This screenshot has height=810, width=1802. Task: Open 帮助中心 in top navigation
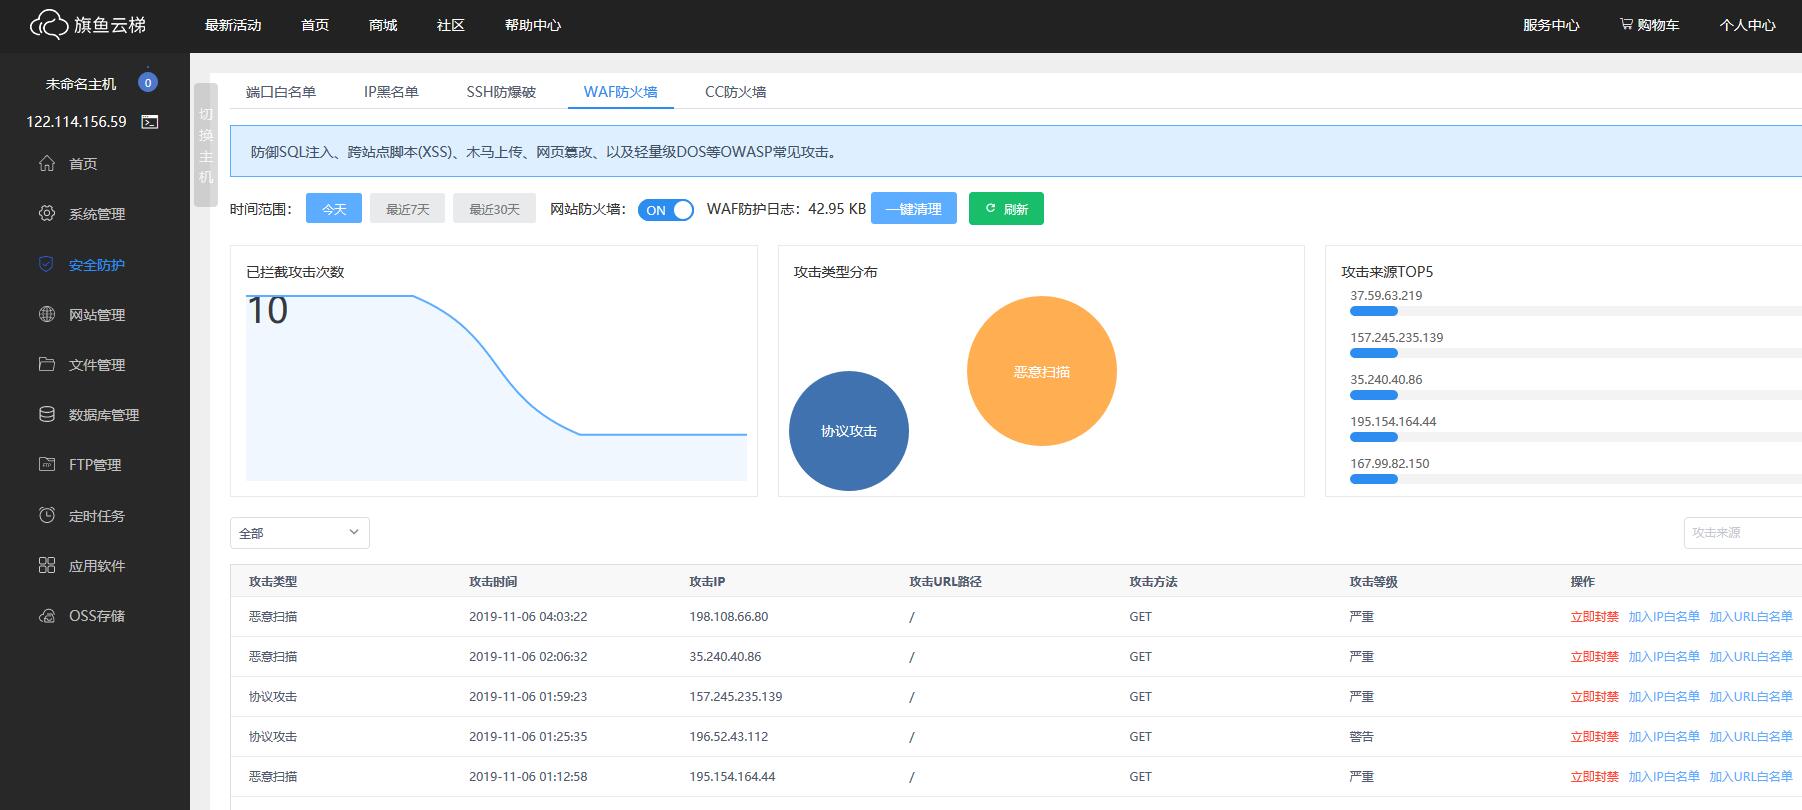click(533, 25)
